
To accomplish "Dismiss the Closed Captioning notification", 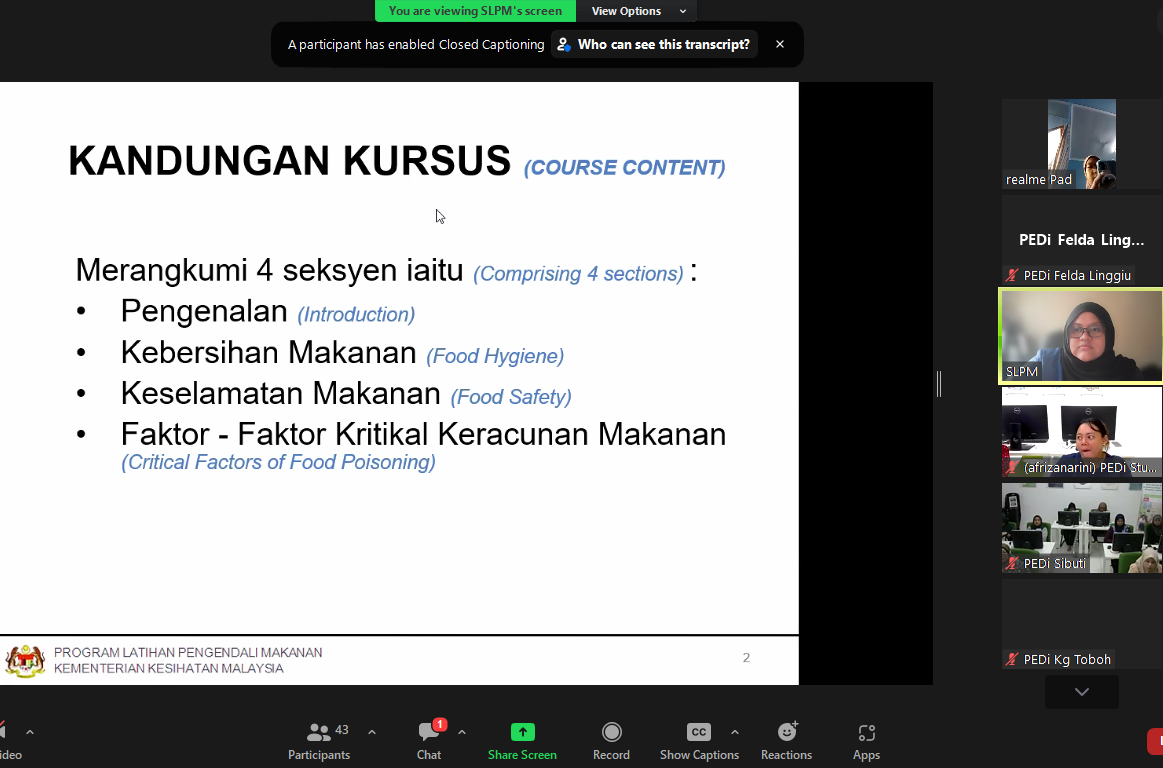I will click(780, 44).
